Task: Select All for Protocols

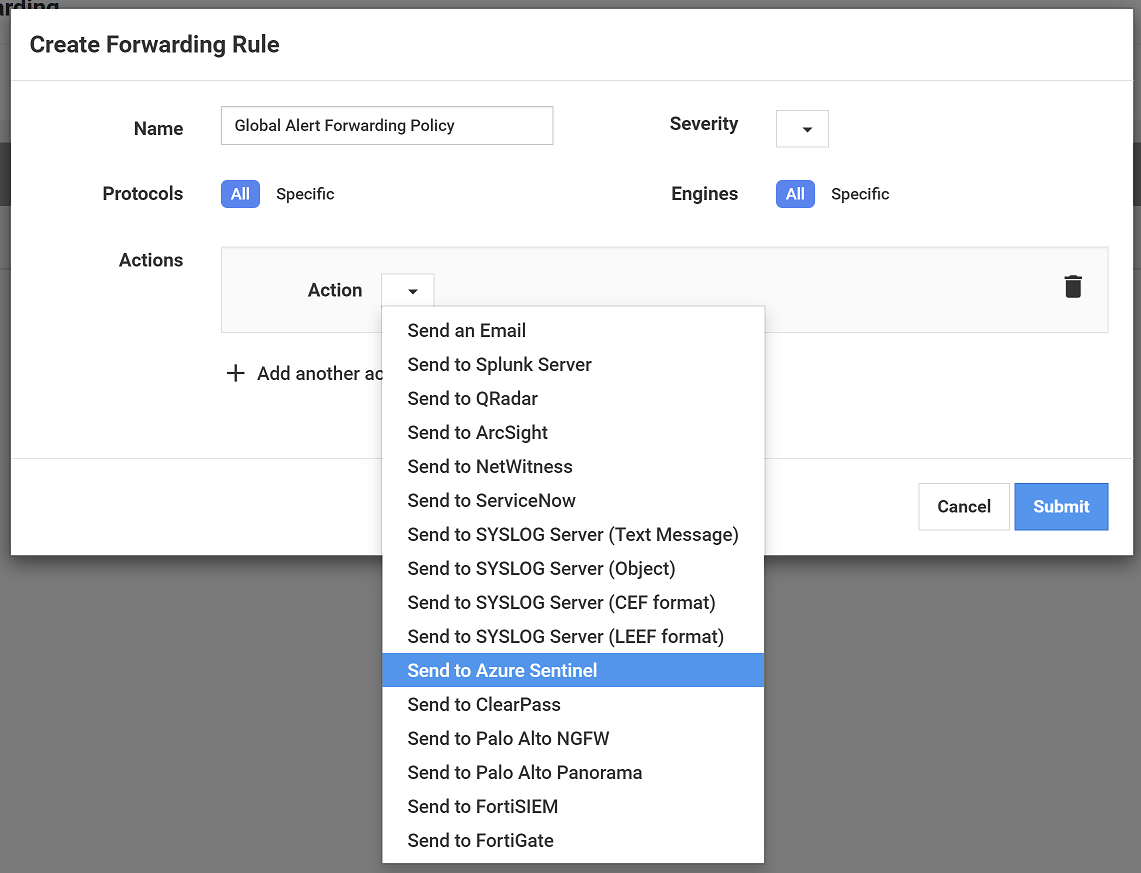Action: point(240,193)
